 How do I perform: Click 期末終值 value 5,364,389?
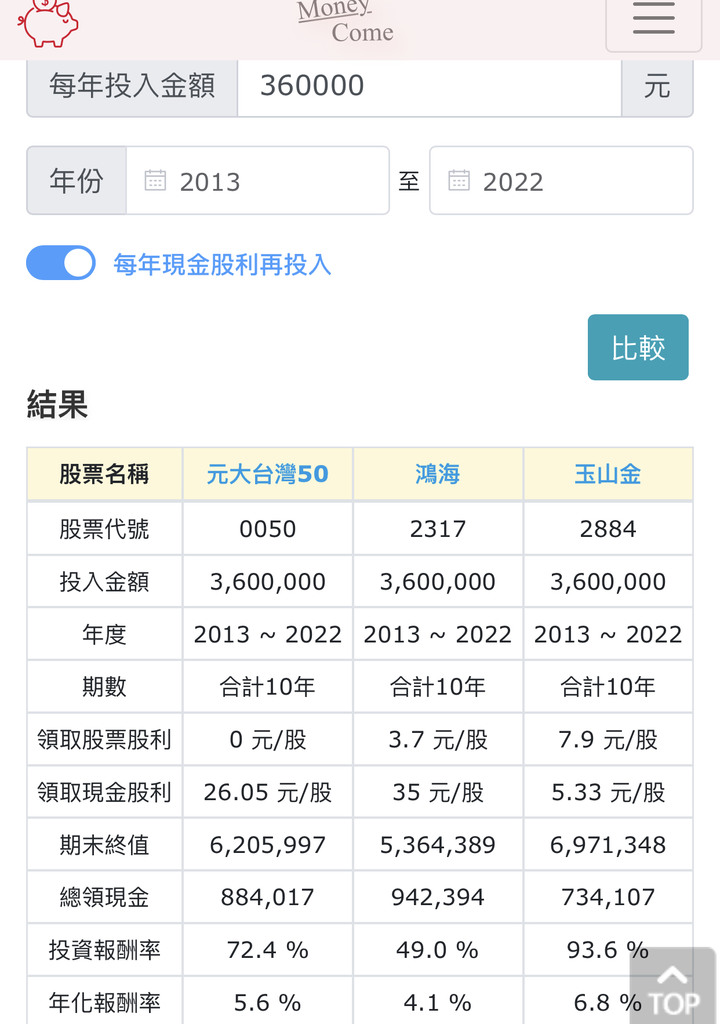click(438, 844)
